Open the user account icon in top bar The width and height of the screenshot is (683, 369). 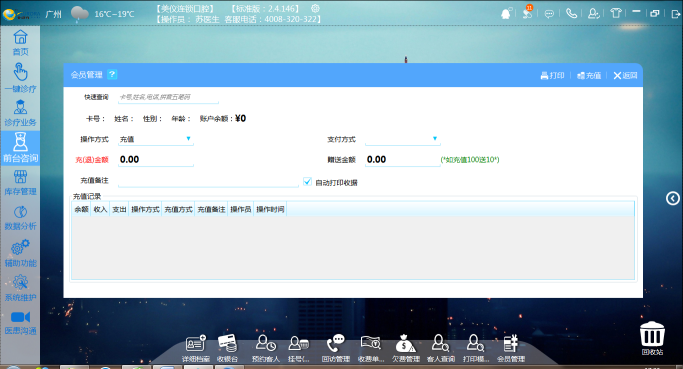(x=593, y=14)
